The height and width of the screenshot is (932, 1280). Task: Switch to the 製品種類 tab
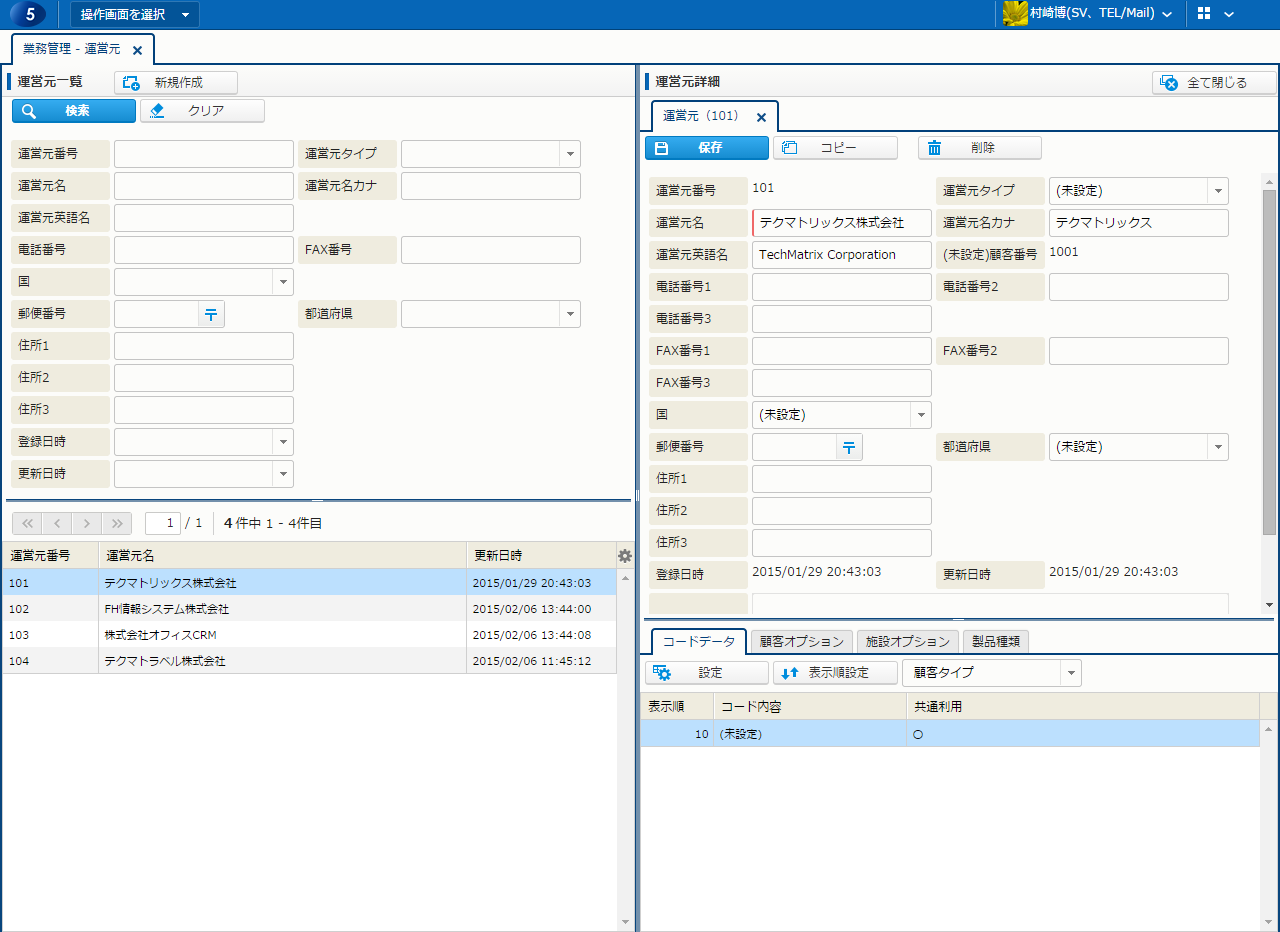point(994,642)
